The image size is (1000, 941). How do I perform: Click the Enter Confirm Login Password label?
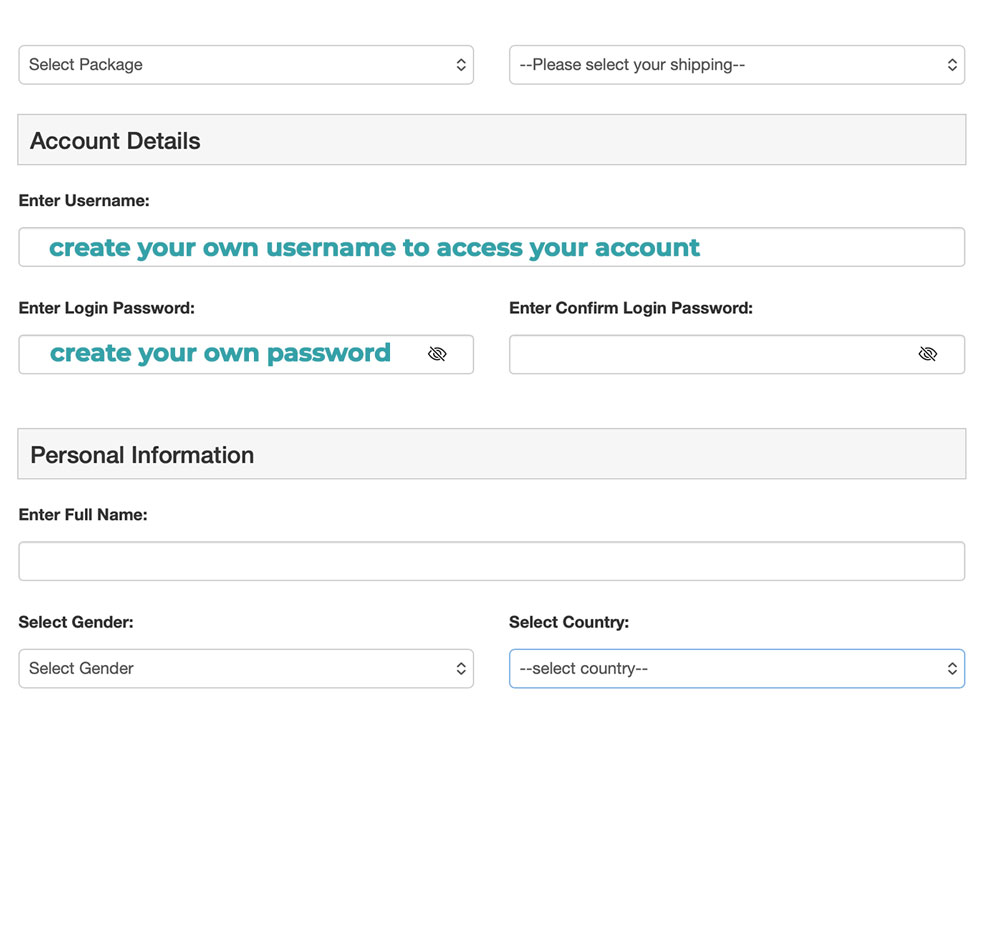631,308
